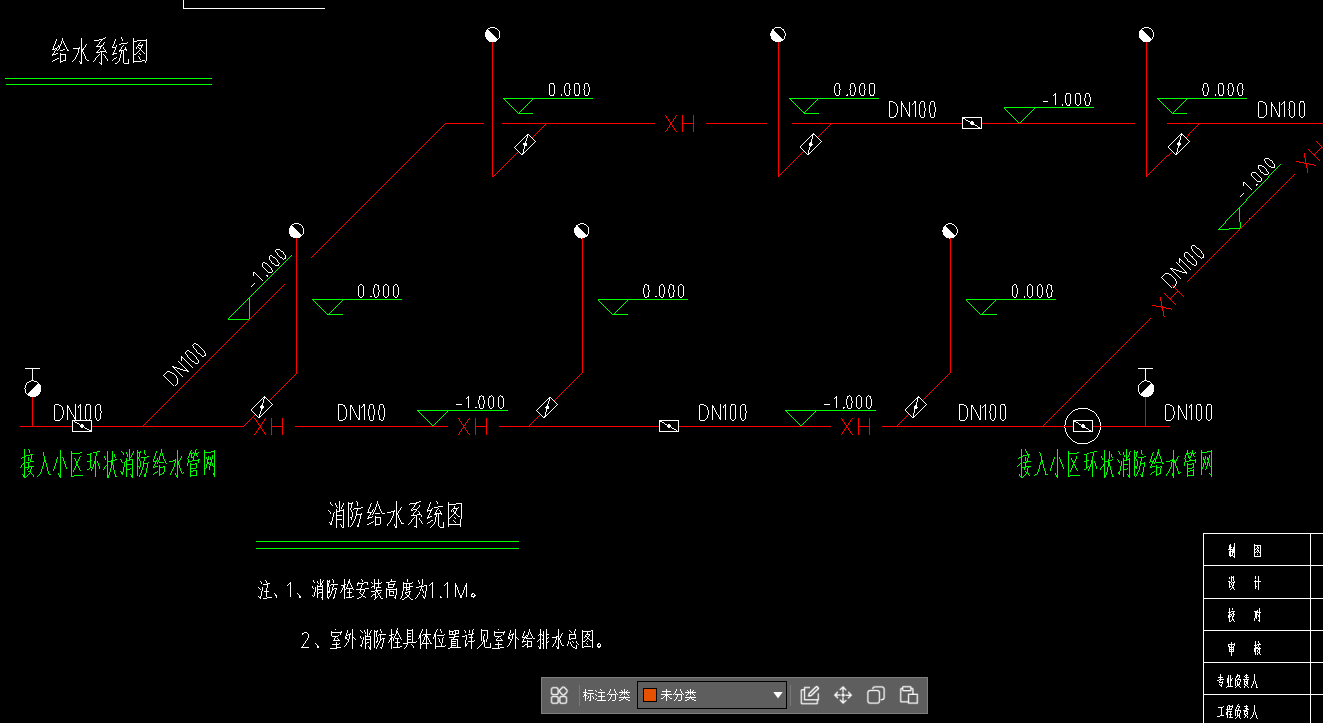Image resolution: width=1323 pixels, height=723 pixels.
Task: Select note 1 about 消防栓安装高度为1.1M
Action: pyautogui.click(x=369, y=591)
